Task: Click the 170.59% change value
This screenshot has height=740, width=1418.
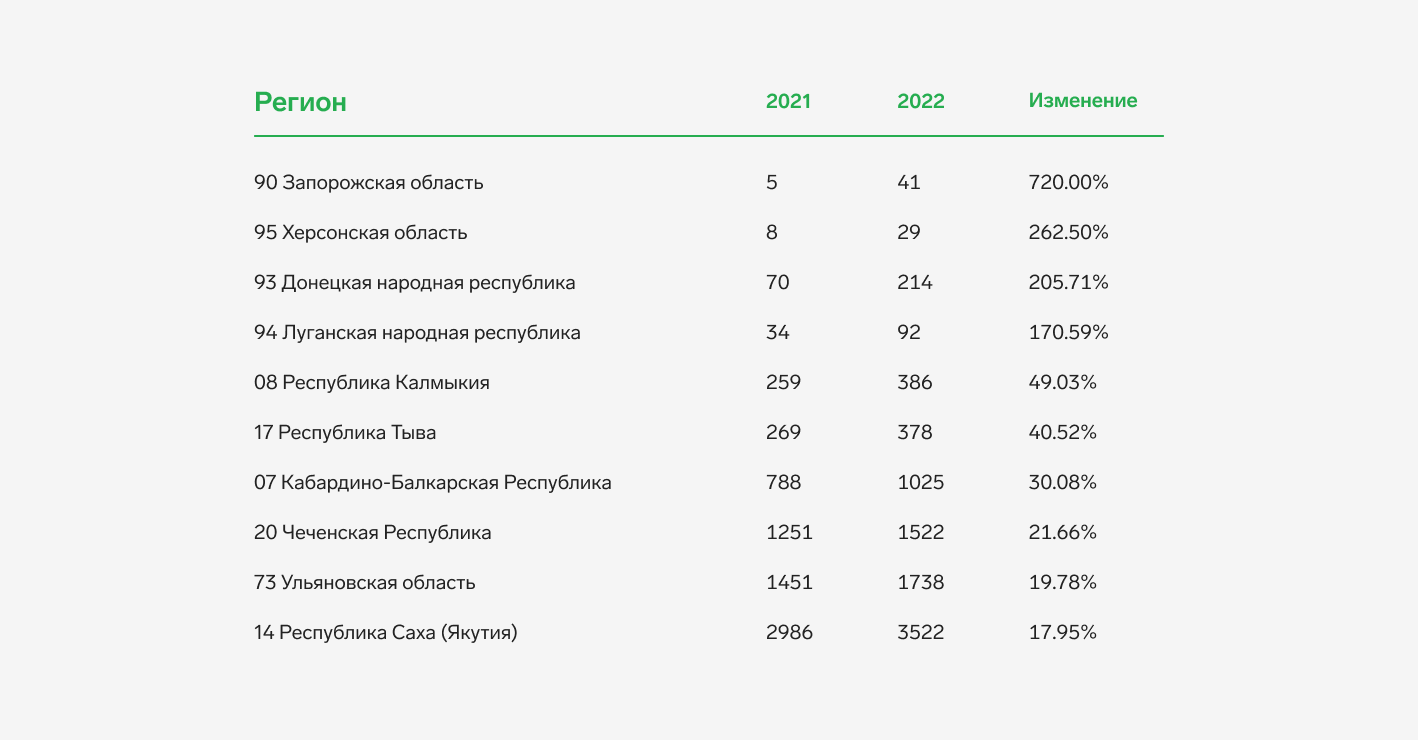Action: pyautogui.click(x=1069, y=333)
